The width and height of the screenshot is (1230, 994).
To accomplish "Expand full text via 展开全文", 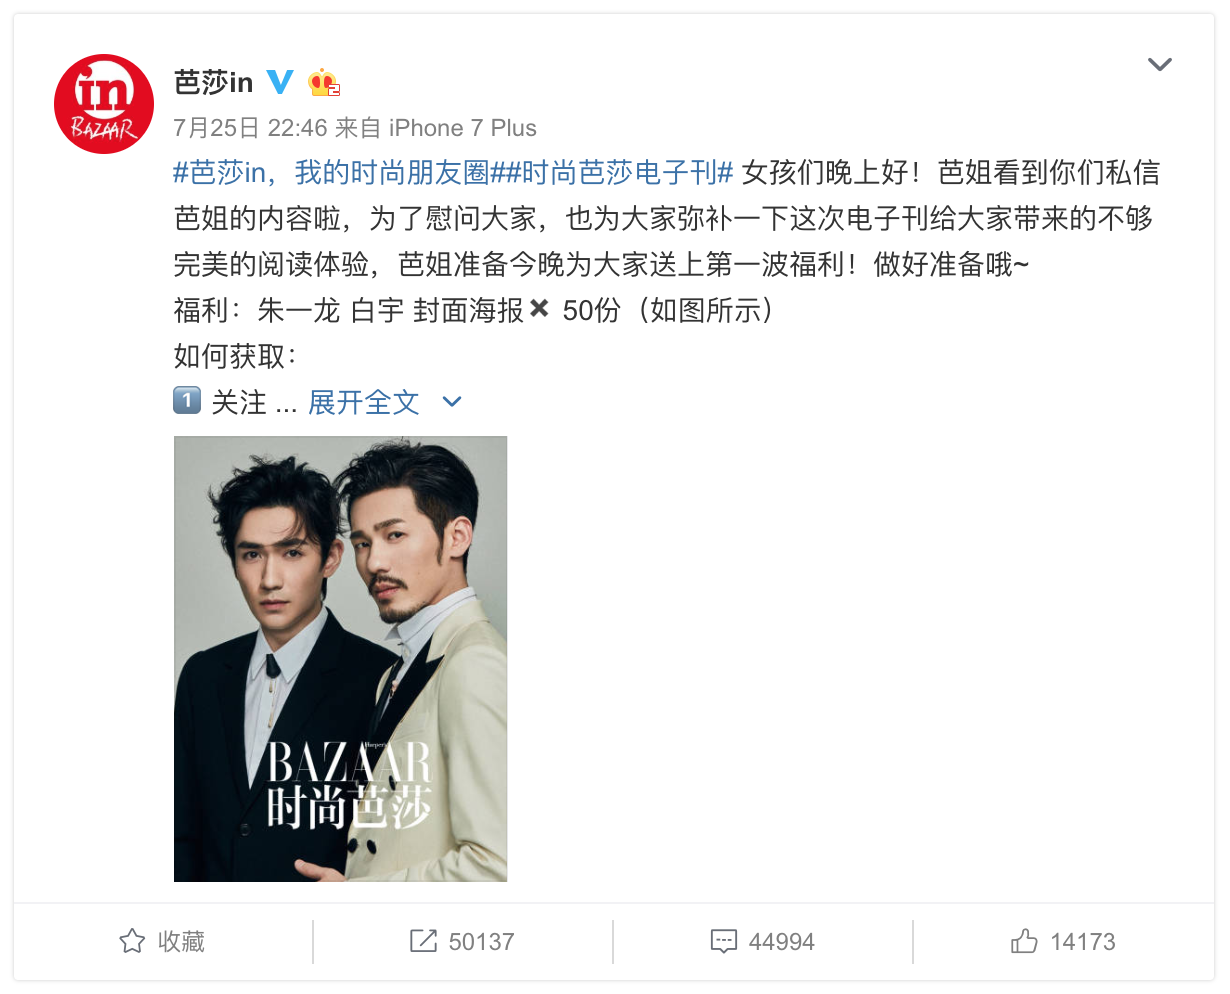I will (x=364, y=402).
